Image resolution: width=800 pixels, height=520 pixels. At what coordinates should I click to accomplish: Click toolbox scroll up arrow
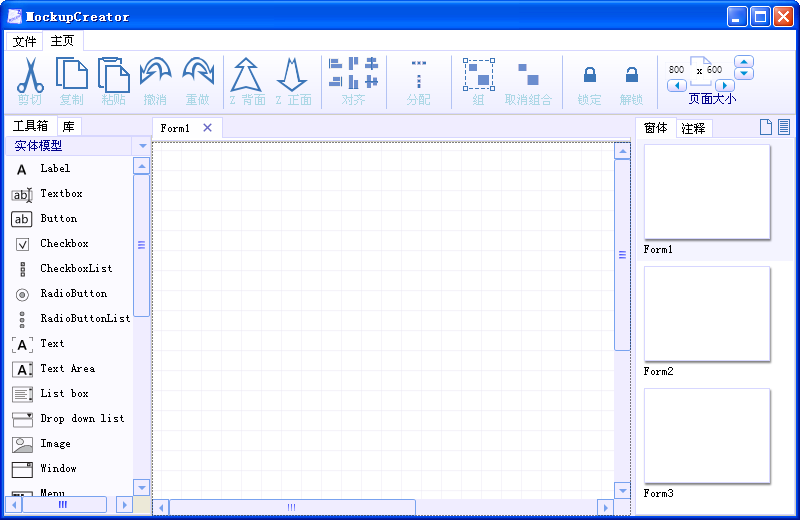[x=141, y=166]
